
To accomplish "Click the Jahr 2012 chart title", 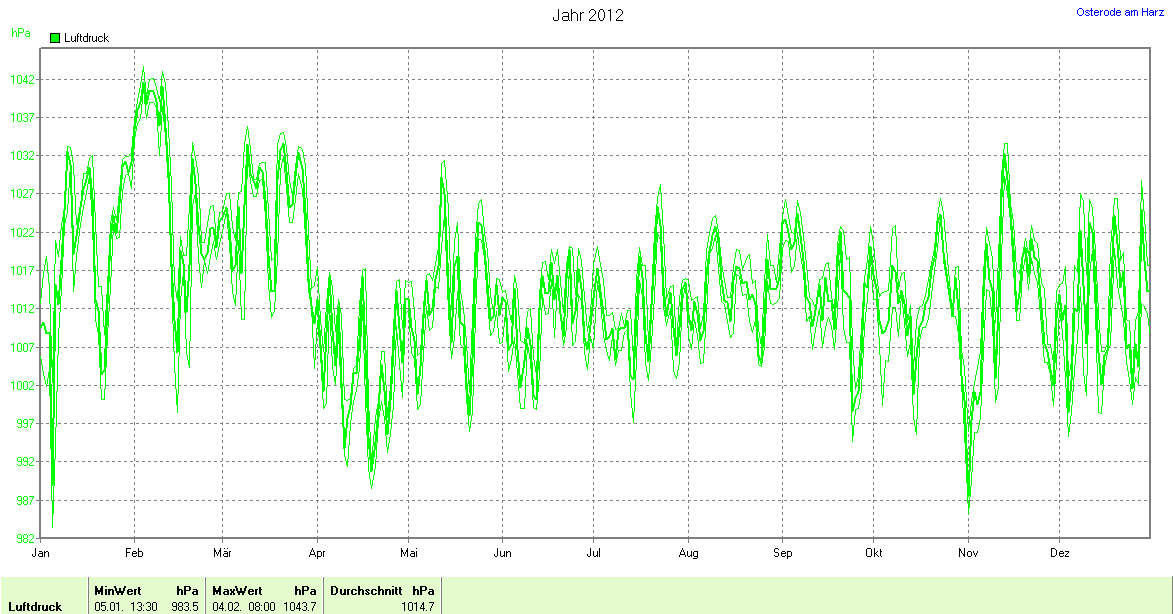I will [x=588, y=15].
